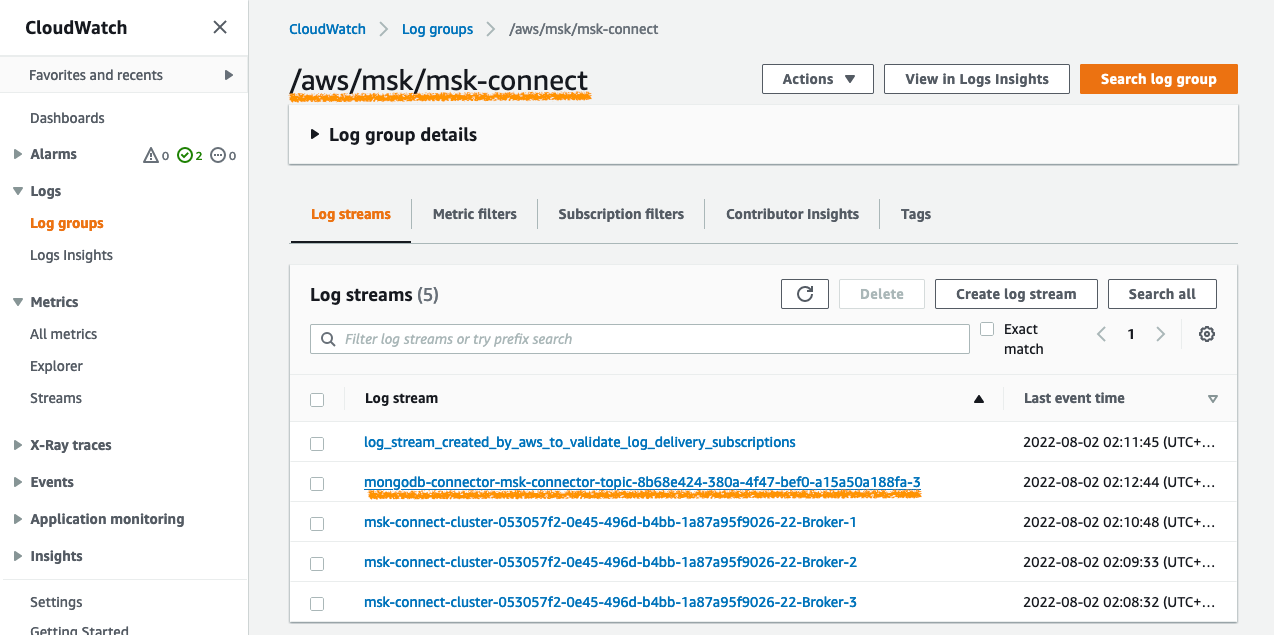Open All metrics in sidebar
This screenshot has width=1274, height=635.
click(x=63, y=334)
